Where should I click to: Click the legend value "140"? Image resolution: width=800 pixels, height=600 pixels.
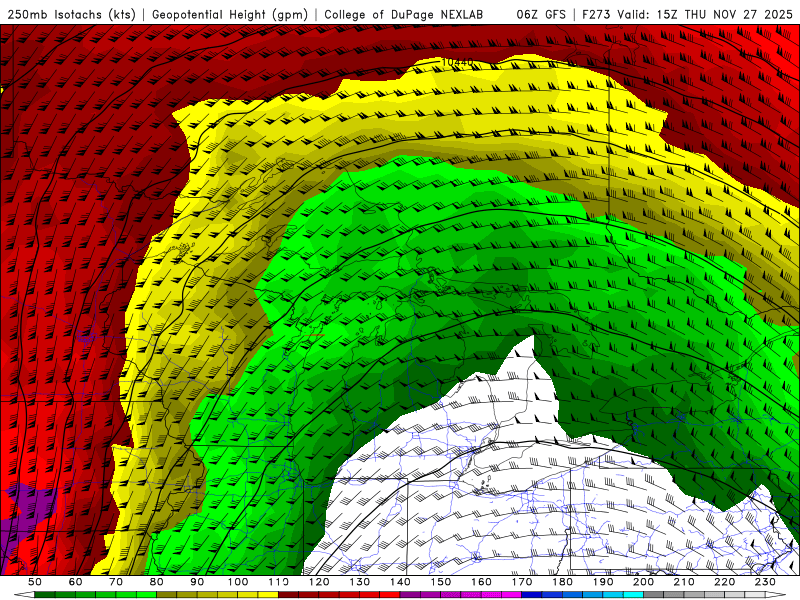[400, 582]
